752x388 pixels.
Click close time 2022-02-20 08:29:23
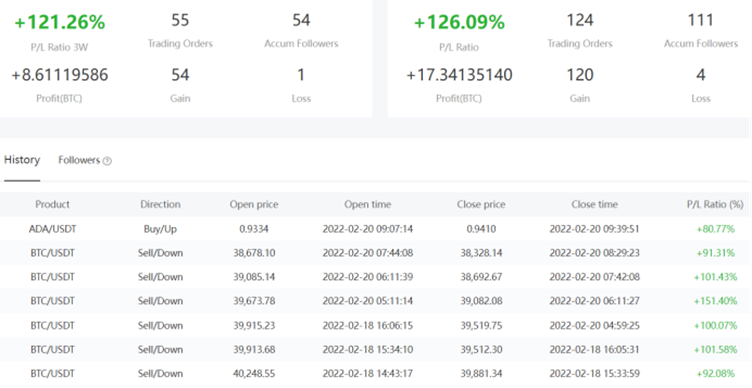tap(594, 253)
